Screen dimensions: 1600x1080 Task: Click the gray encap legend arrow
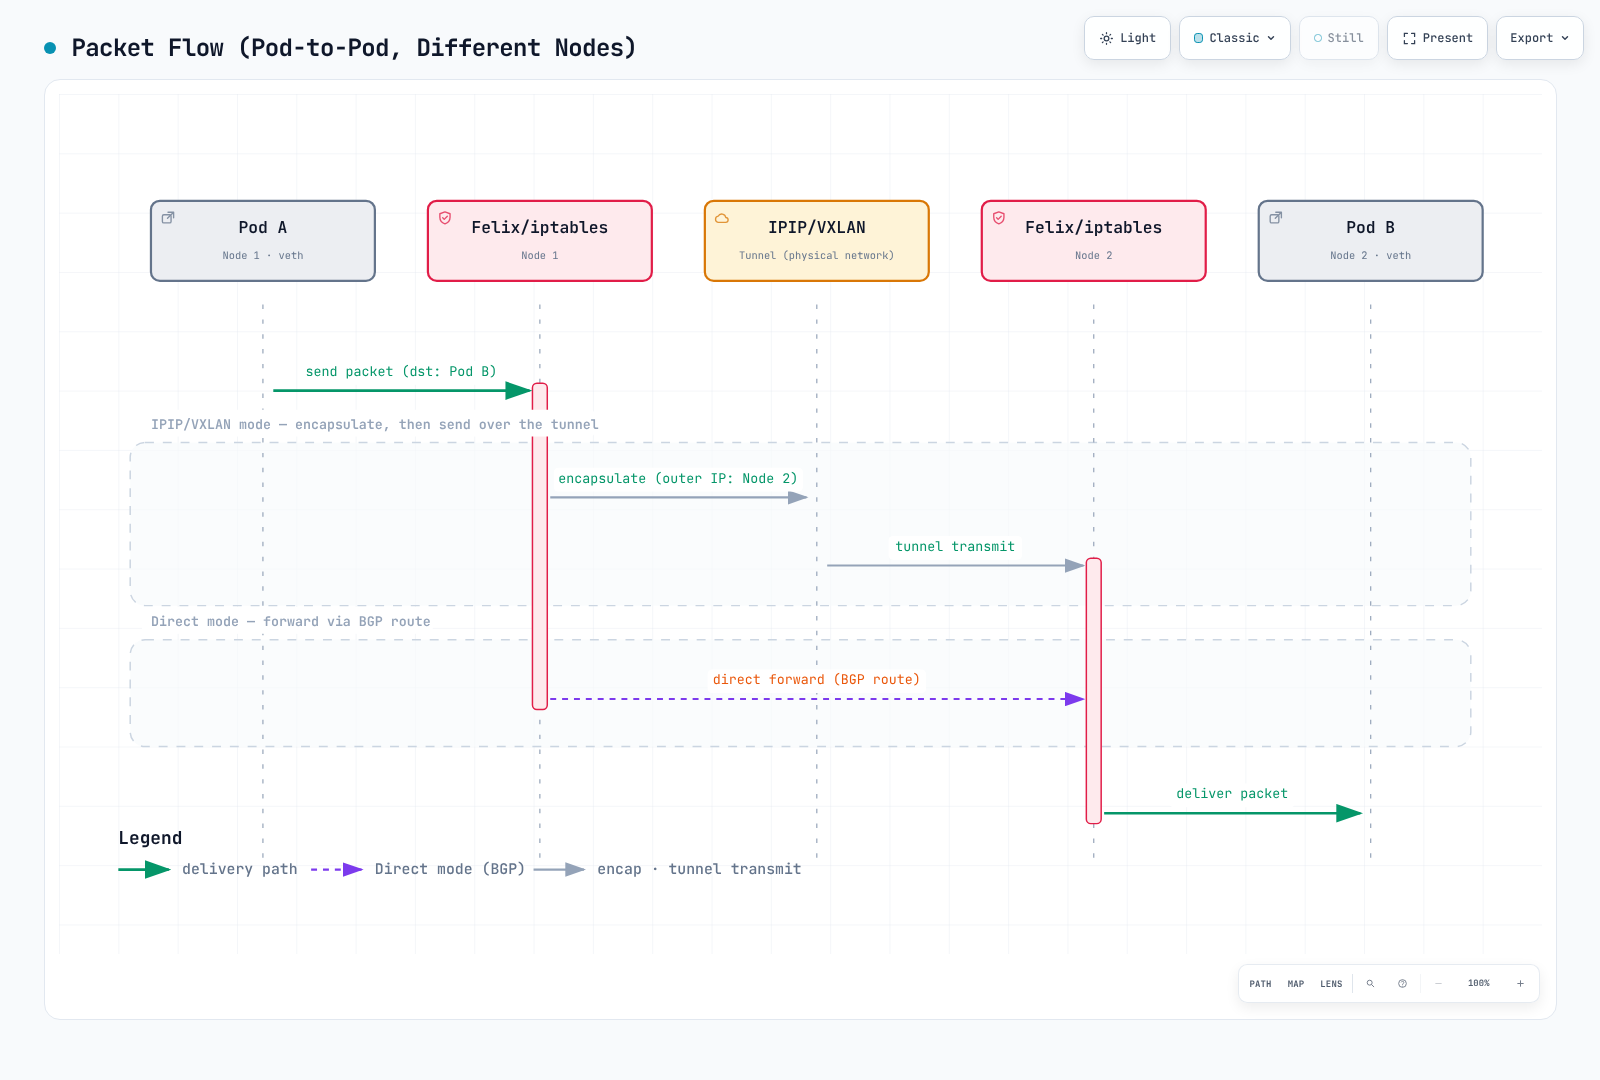point(560,870)
